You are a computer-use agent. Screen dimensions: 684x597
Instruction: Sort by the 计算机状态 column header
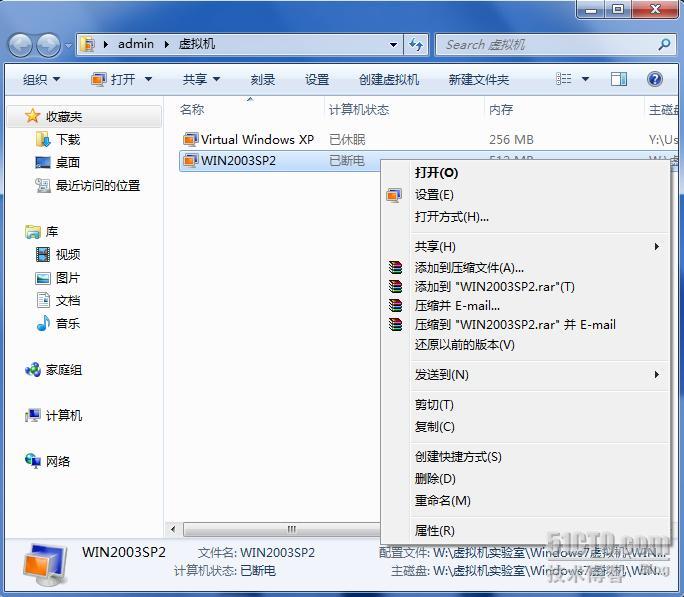[x=359, y=109]
